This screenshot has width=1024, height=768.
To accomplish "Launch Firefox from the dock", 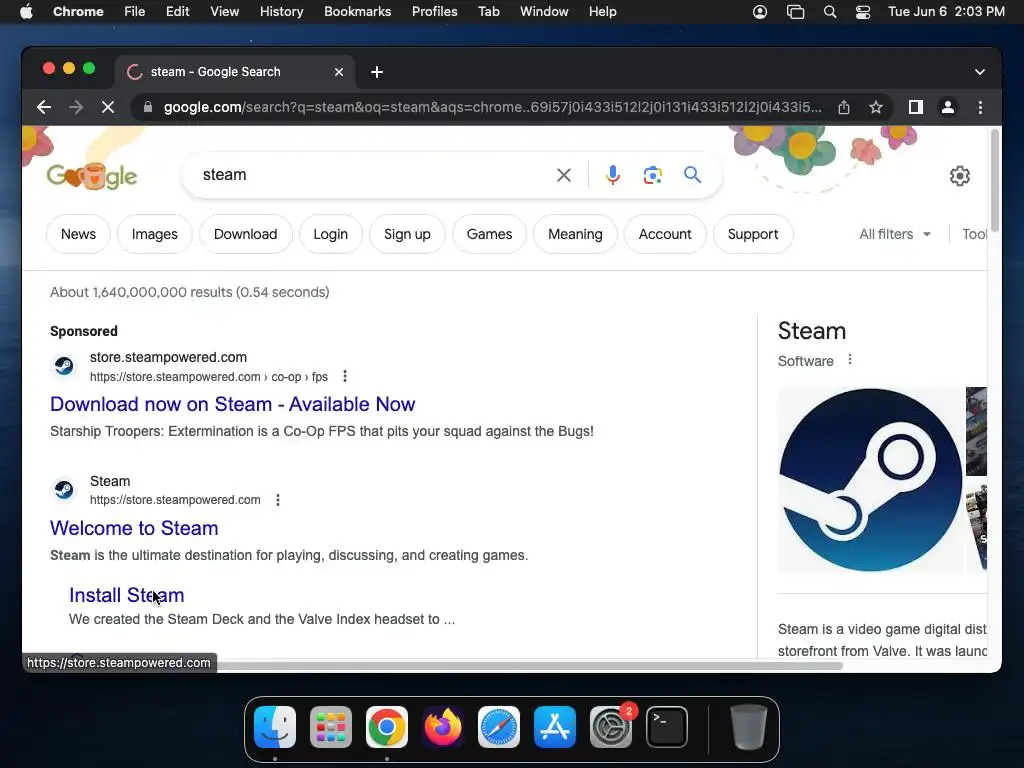I will coord(443,727).
